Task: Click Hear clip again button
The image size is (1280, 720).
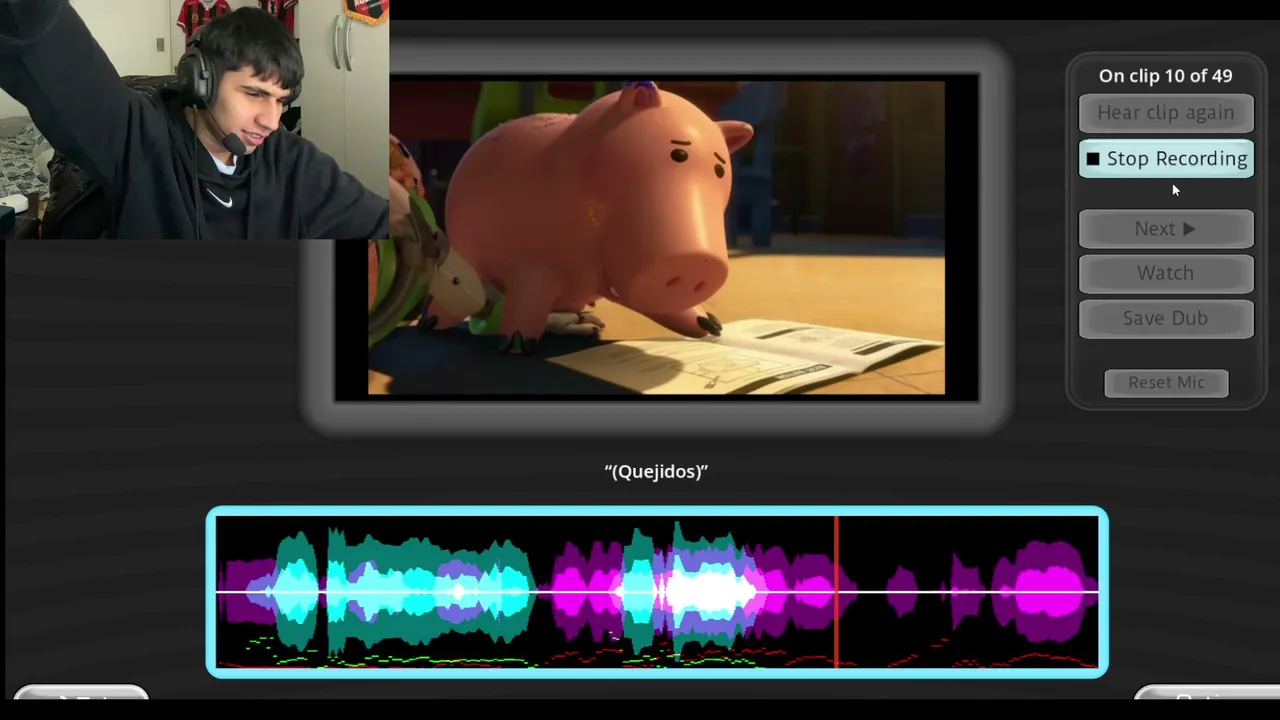Action: 1166,113
